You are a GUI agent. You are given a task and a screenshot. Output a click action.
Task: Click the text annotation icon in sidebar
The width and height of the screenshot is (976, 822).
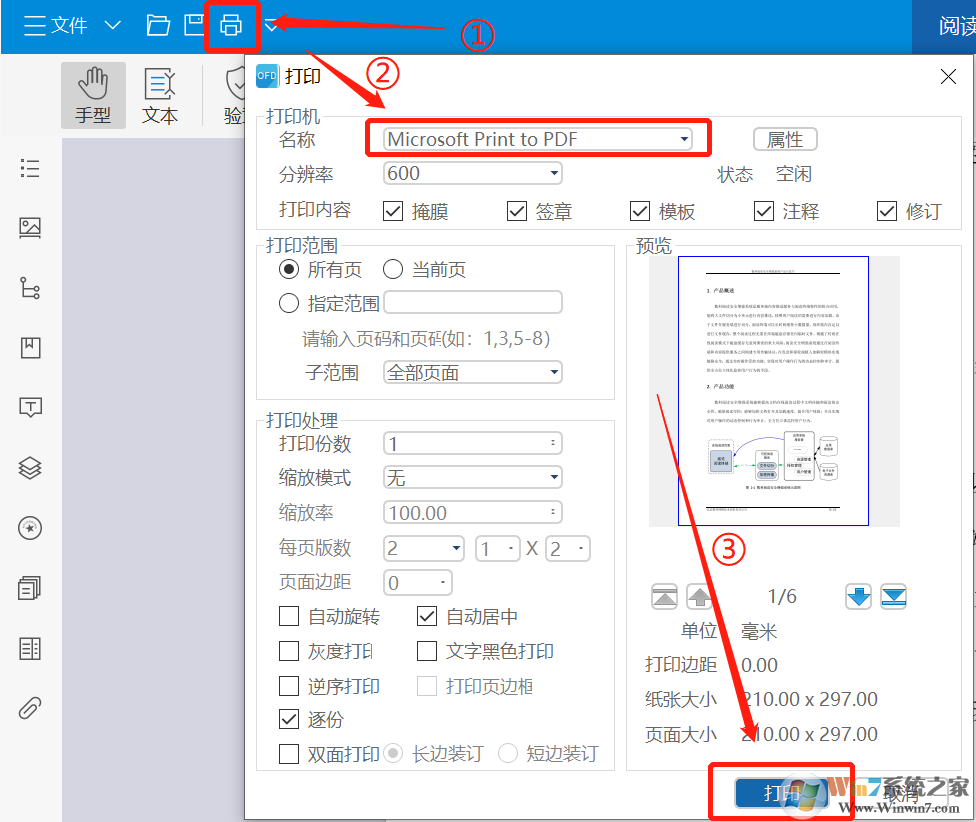pyautogui.click(x=30, y=407)
